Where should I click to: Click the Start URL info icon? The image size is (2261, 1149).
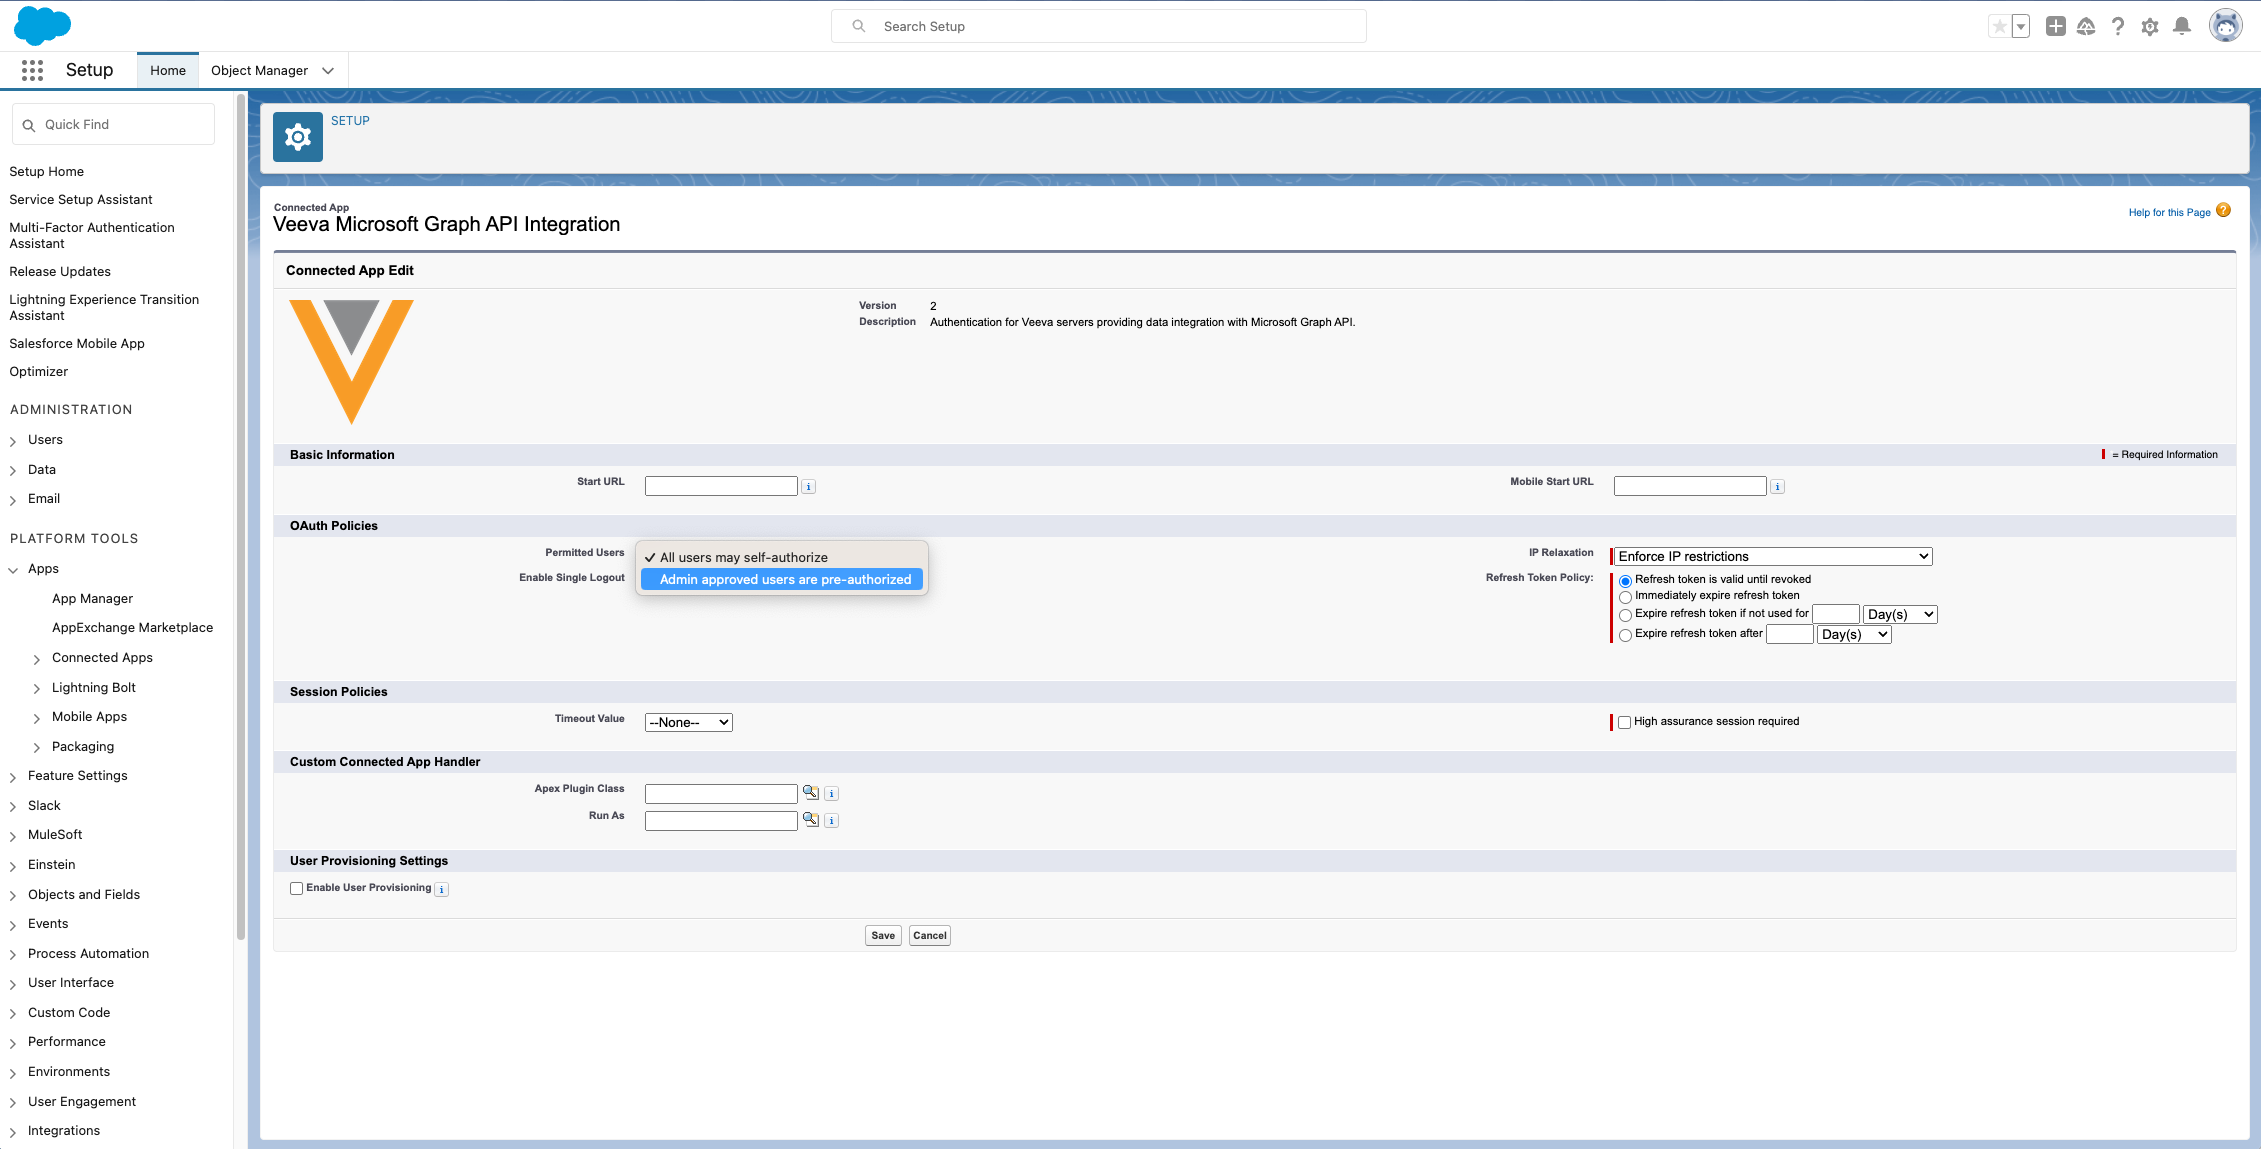(809, 487)
